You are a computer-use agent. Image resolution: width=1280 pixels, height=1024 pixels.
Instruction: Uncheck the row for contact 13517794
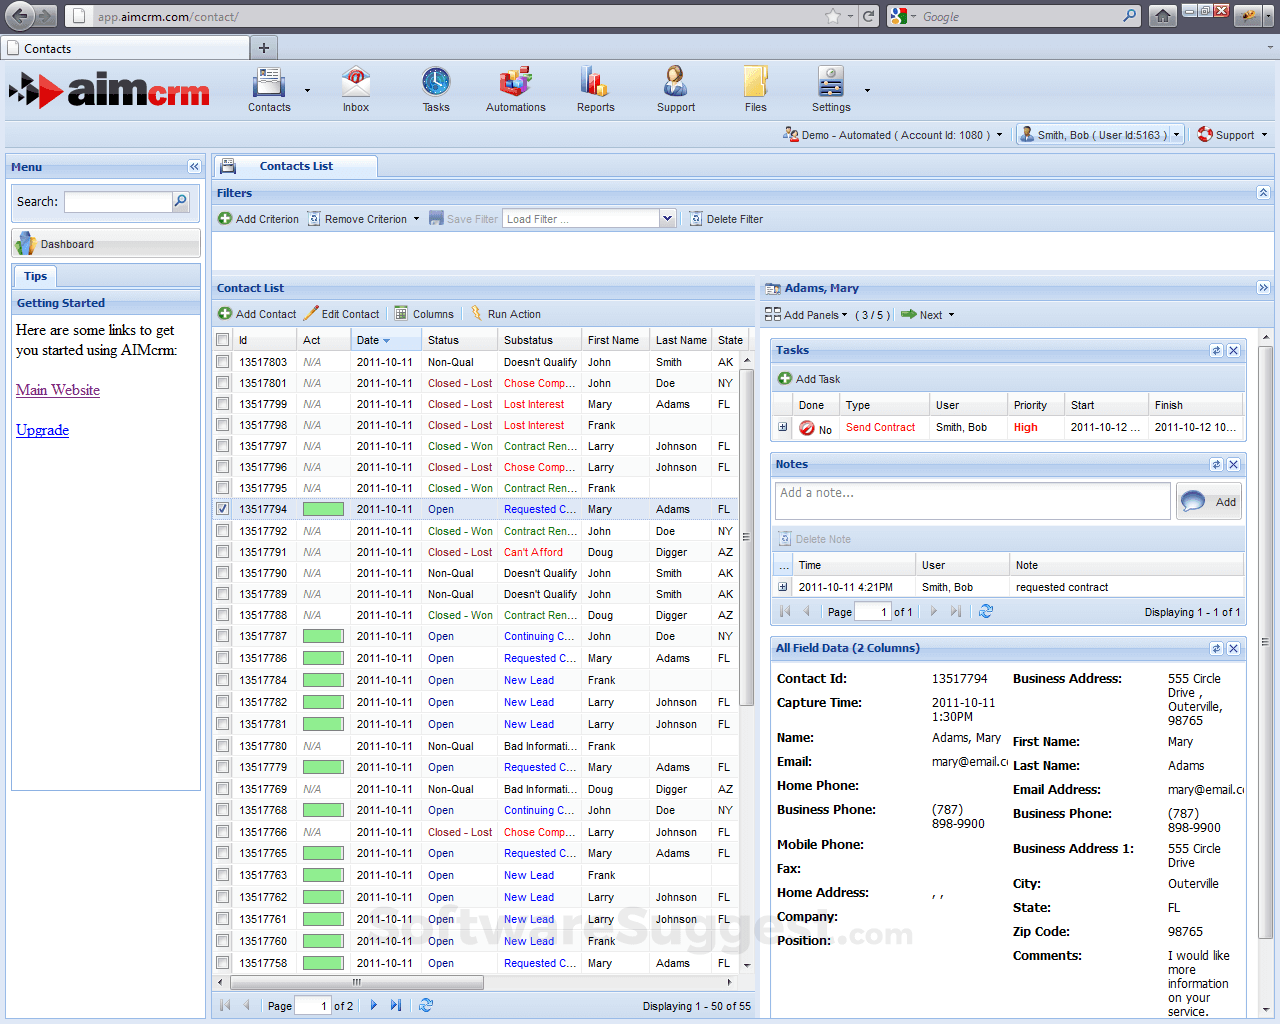(223, 509)
